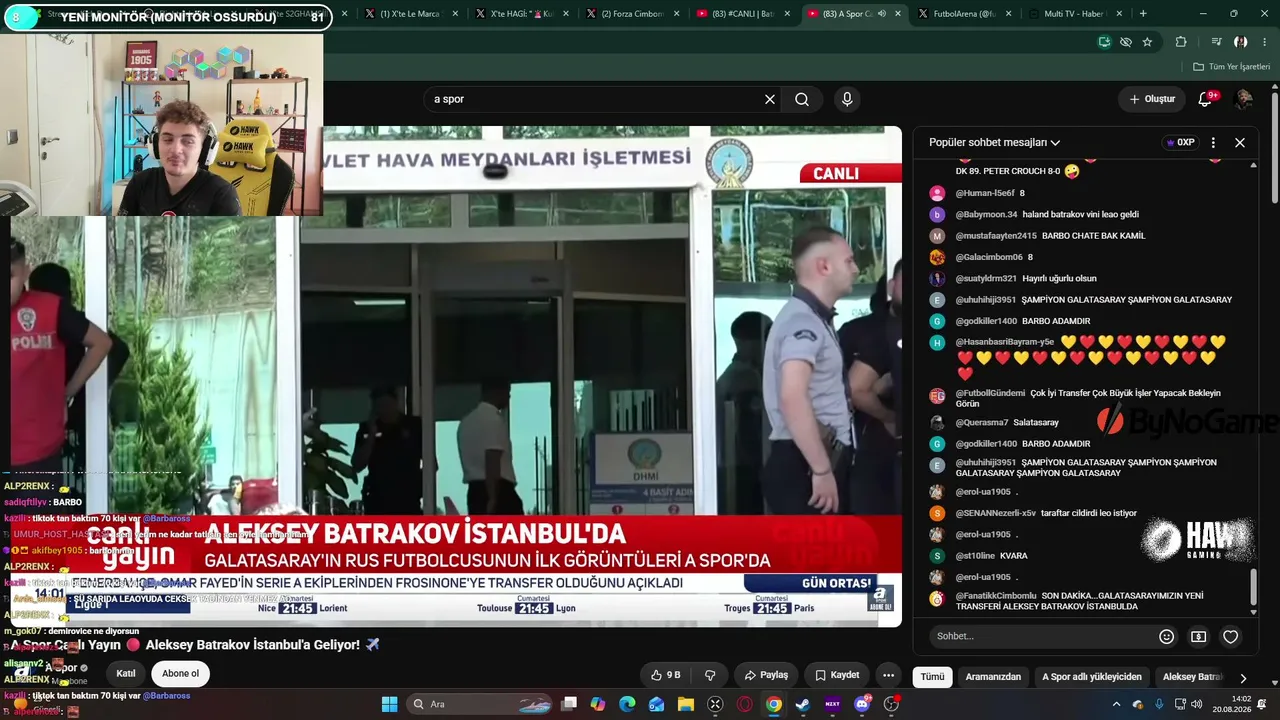Mute the A Spor tab audio
Screen dimensions: 1280x720
click(881, 14)
